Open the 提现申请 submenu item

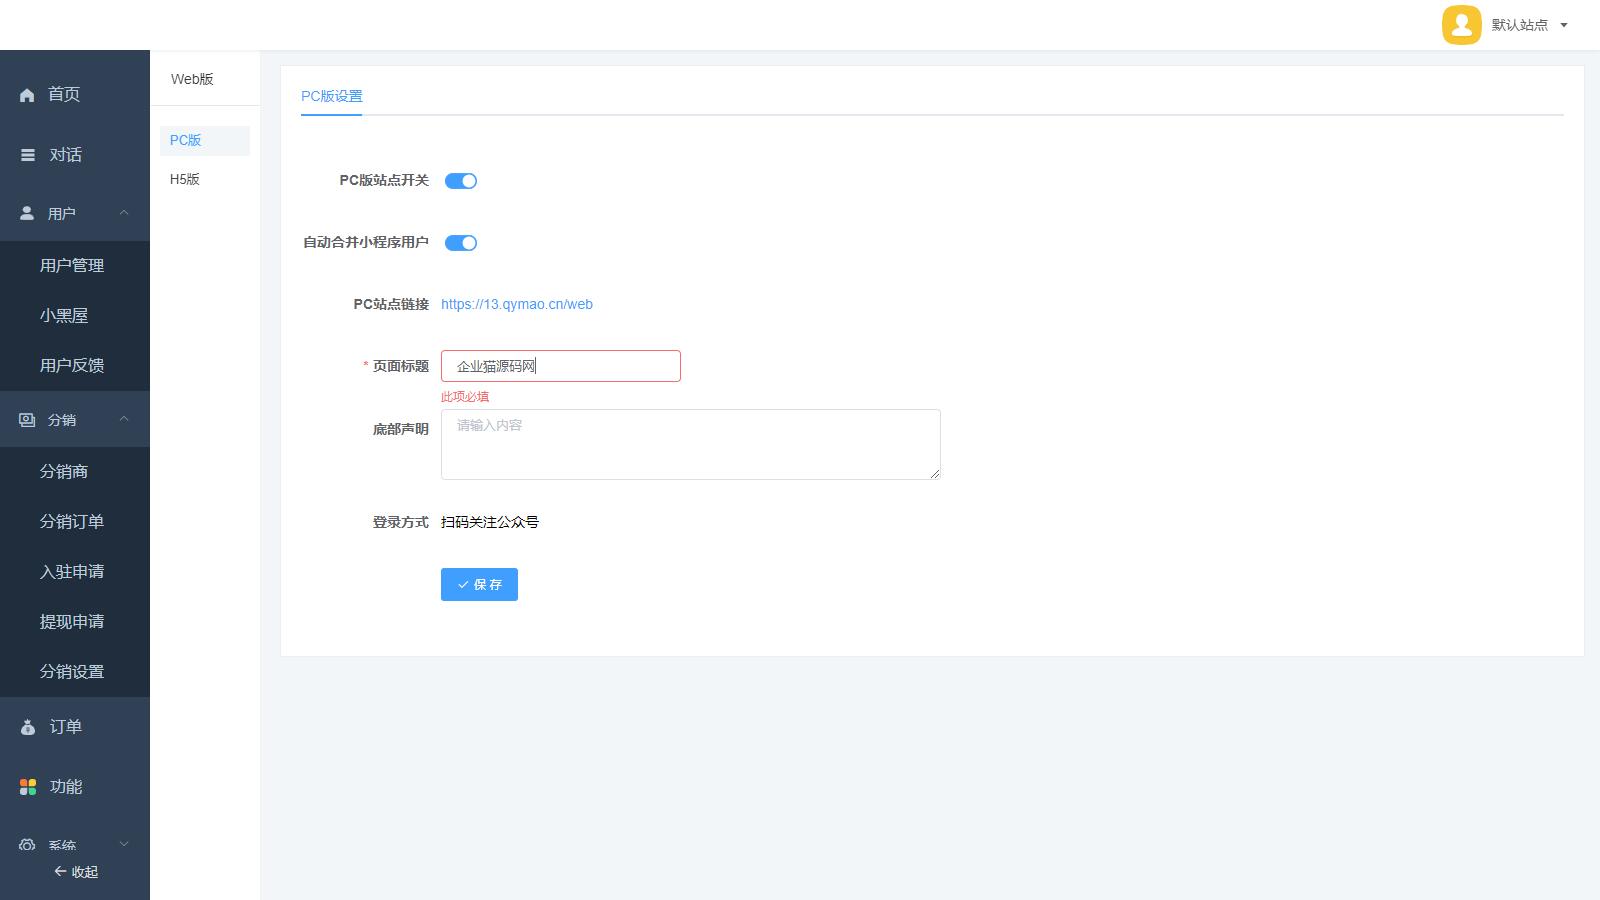(x=75, y=622)
